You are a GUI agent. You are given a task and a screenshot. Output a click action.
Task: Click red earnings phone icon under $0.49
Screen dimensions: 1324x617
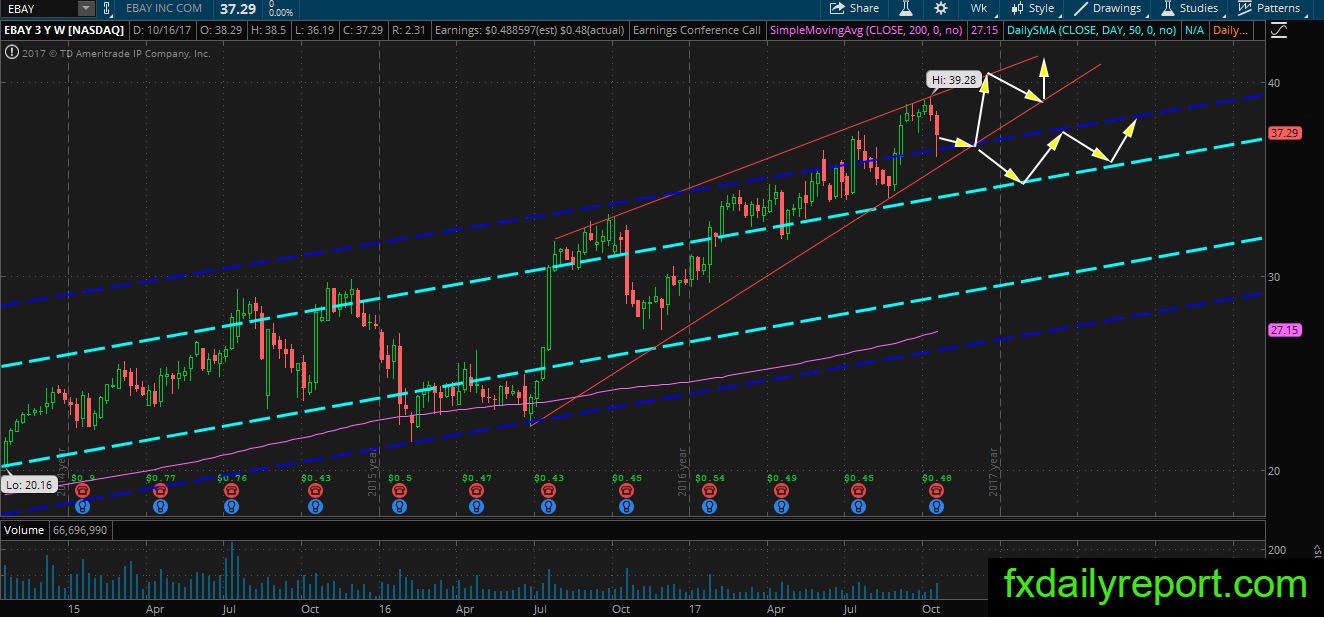coord(780,491)
